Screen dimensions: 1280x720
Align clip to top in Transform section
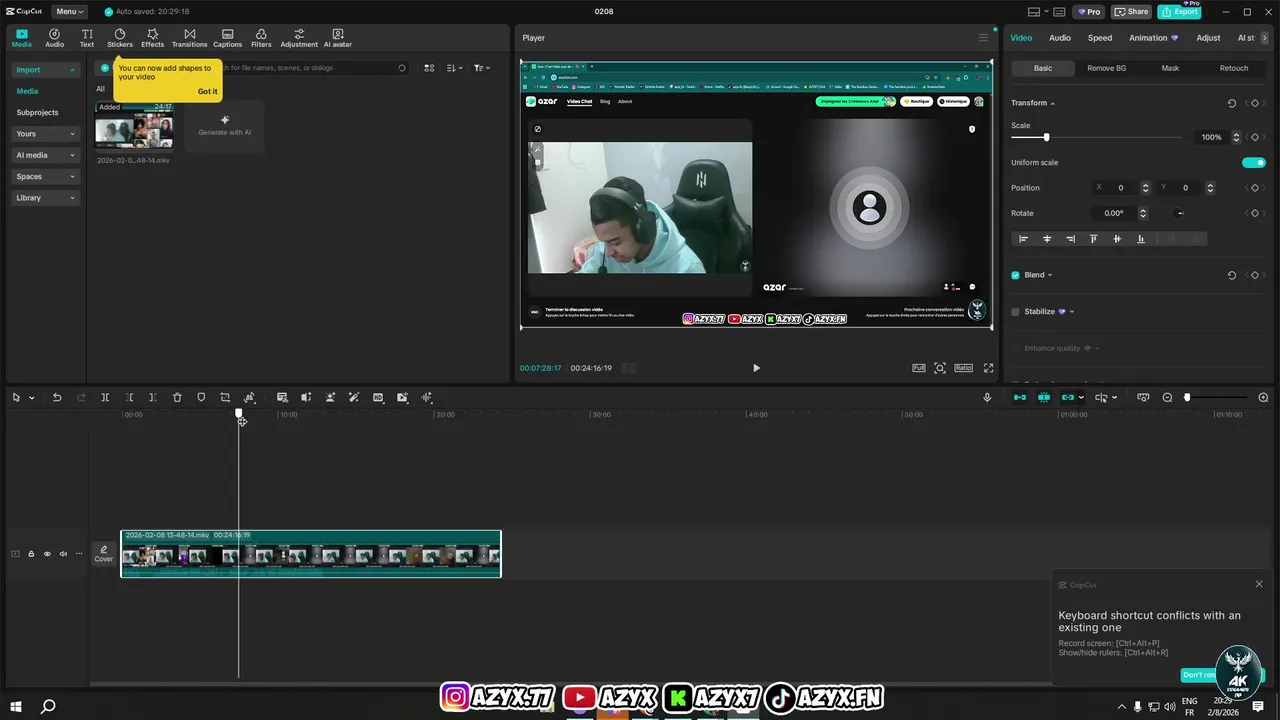coord(1093,239)
